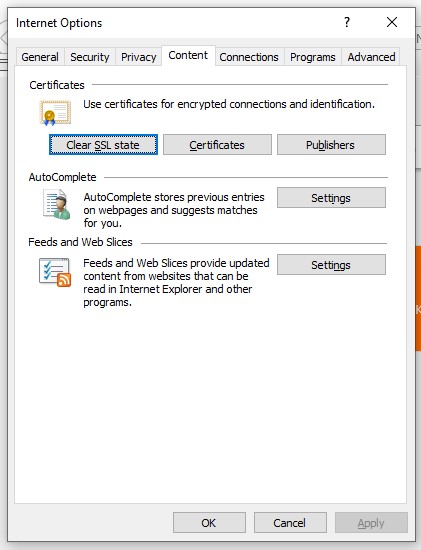Confirm with the OK button
Viewport: 421px width, 550px height.
tap(209, 523)
